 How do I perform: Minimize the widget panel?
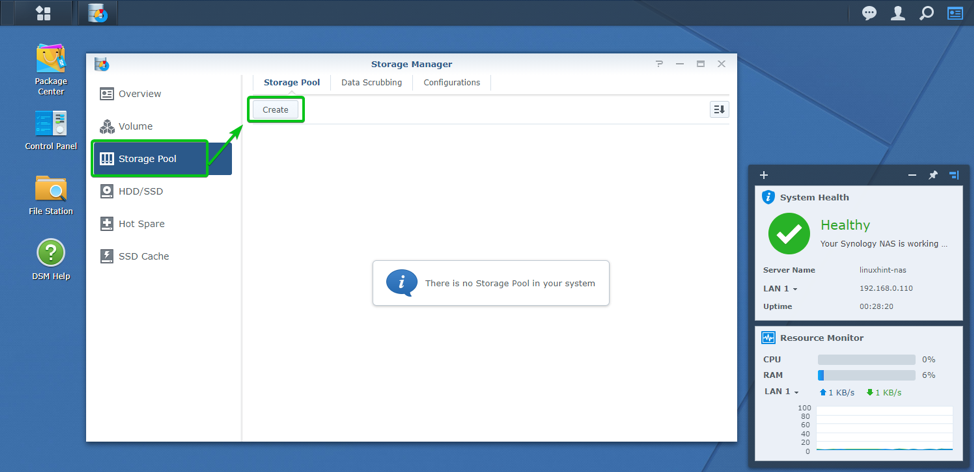click(912, 175)
